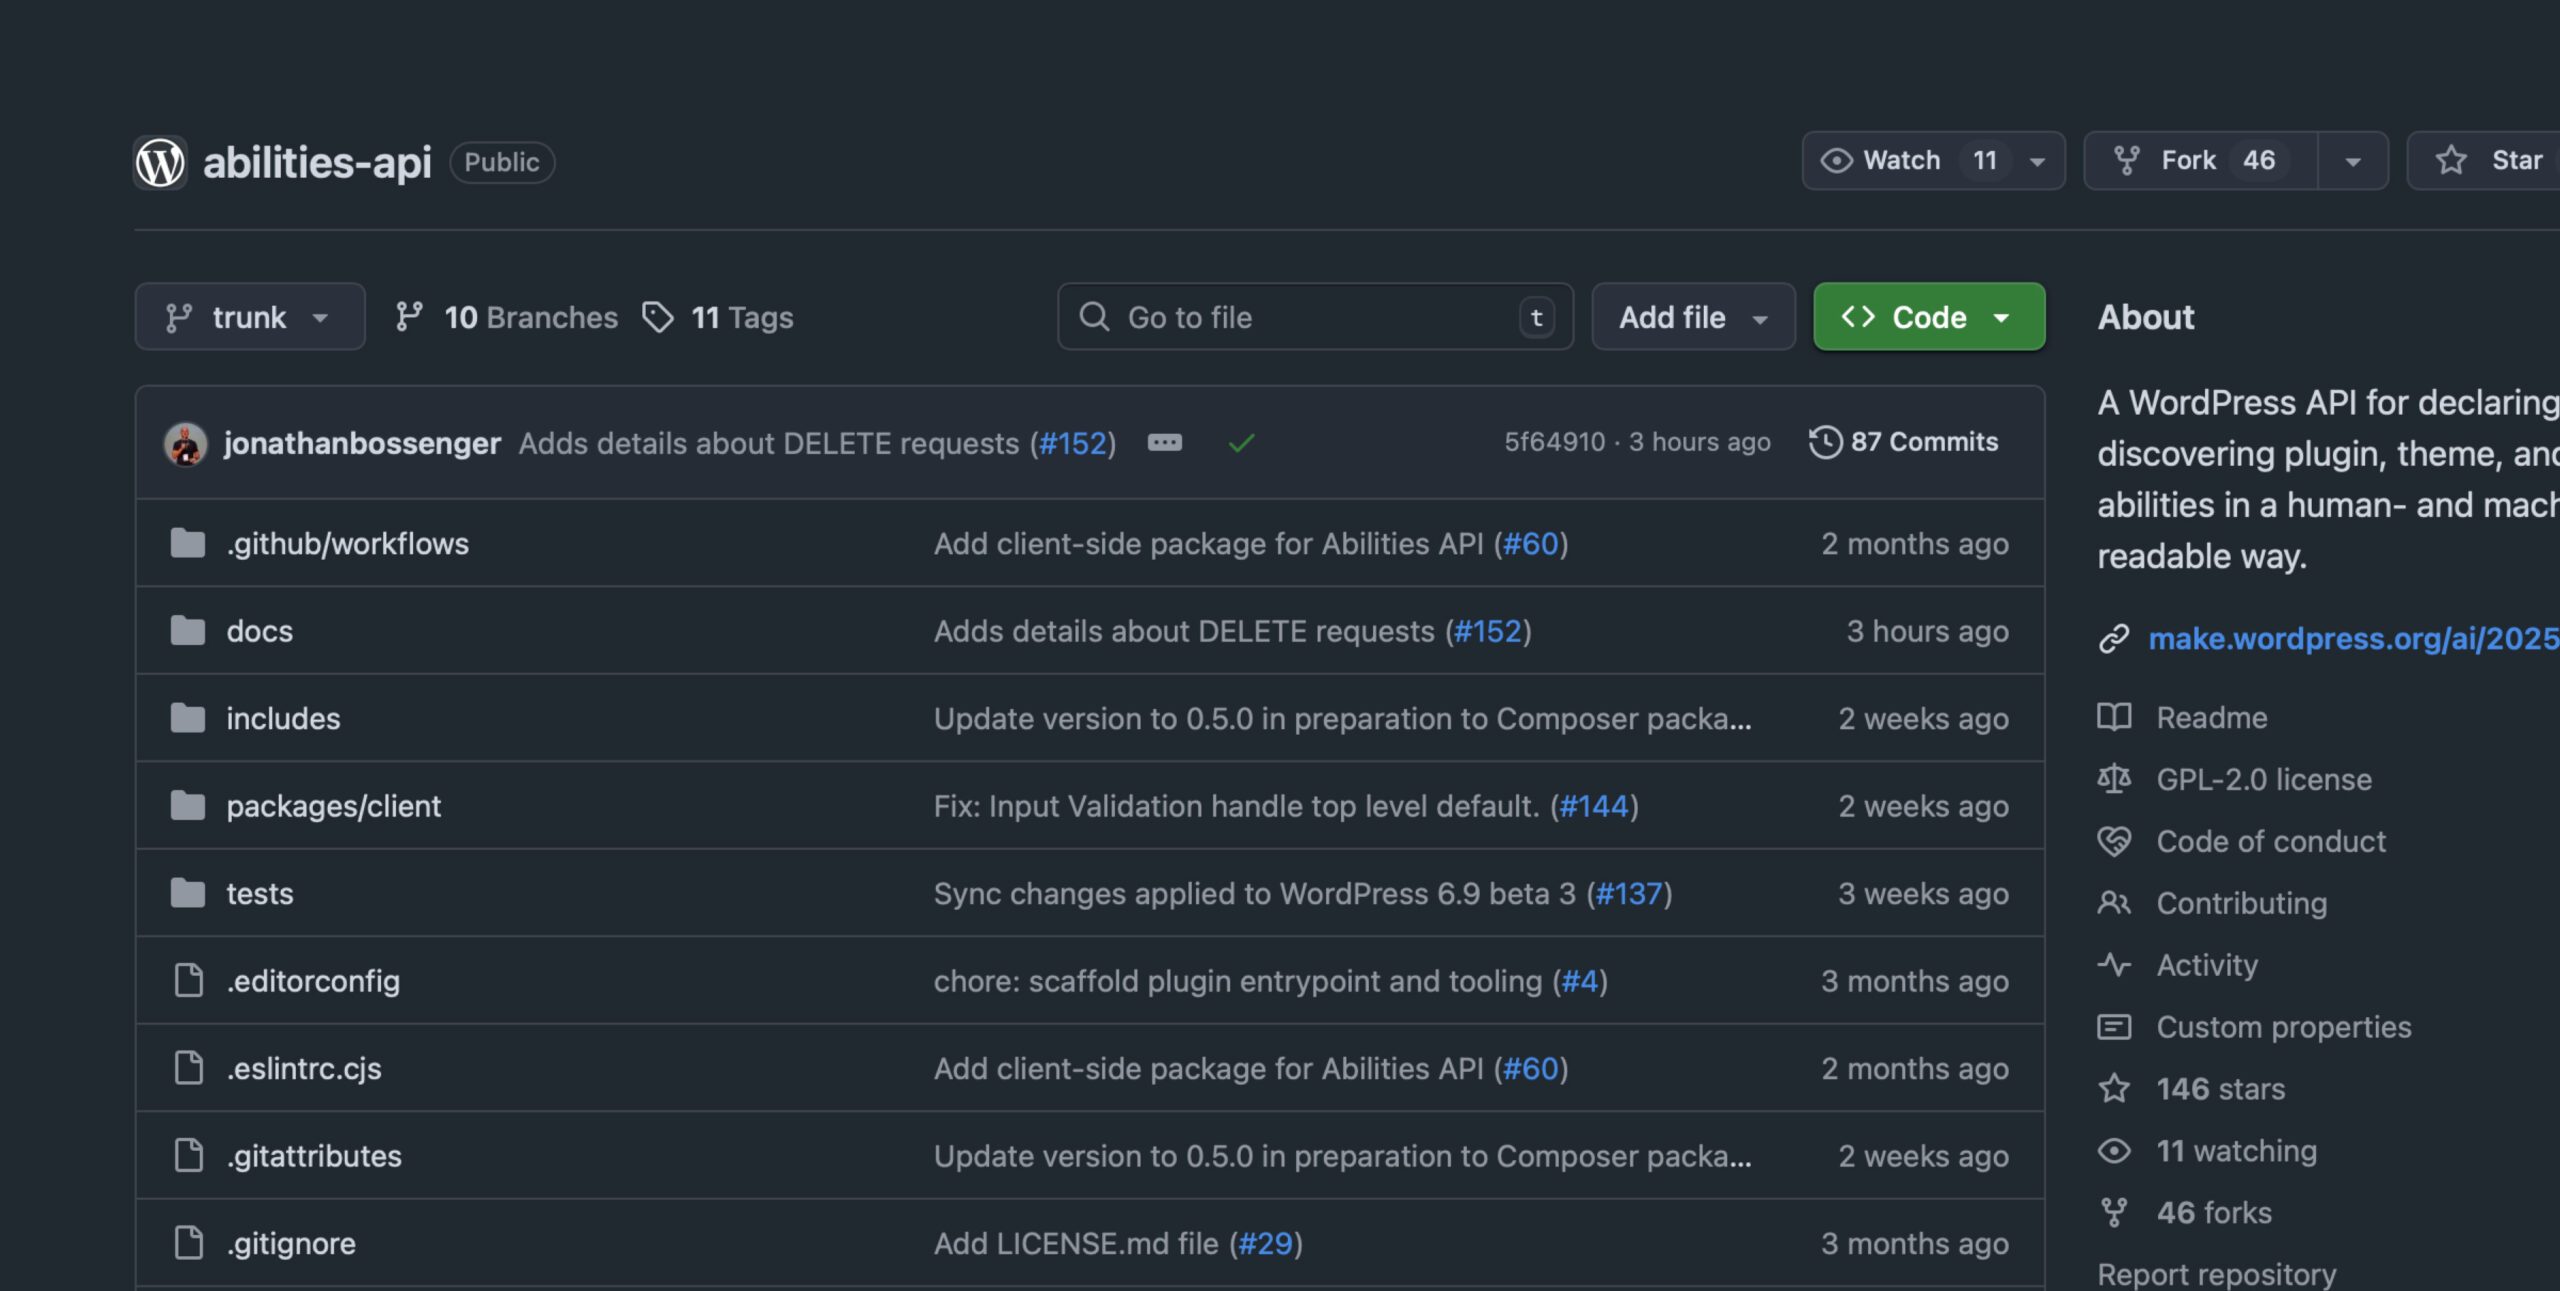The width and height of the screenshot is (2560, 1291).
Task: Open pull request #152 link
Action: (1073, 443)
